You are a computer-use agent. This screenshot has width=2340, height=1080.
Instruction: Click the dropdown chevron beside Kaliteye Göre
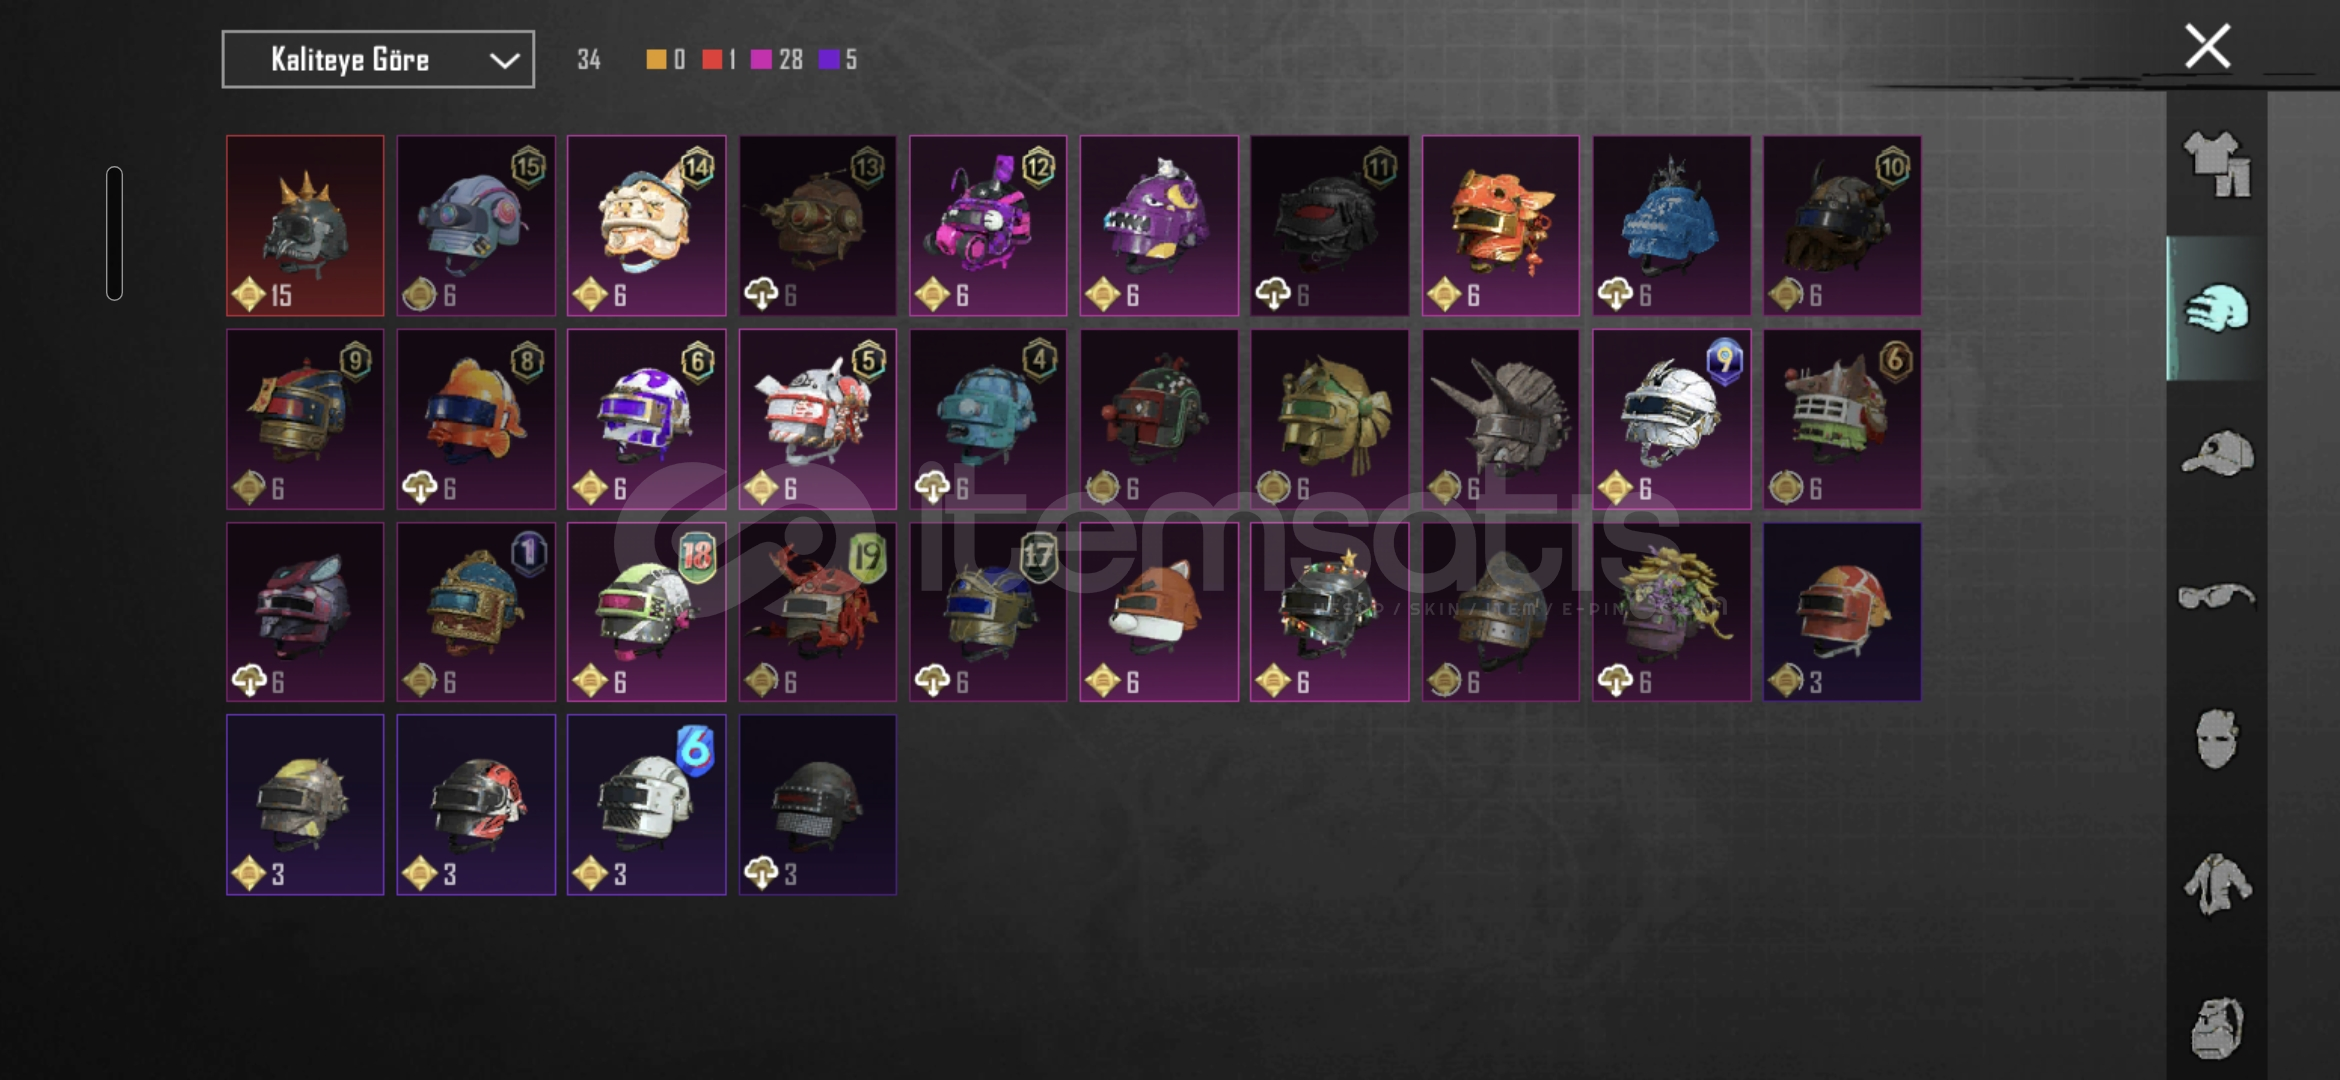pyautogui.click(x=504, y=60)
